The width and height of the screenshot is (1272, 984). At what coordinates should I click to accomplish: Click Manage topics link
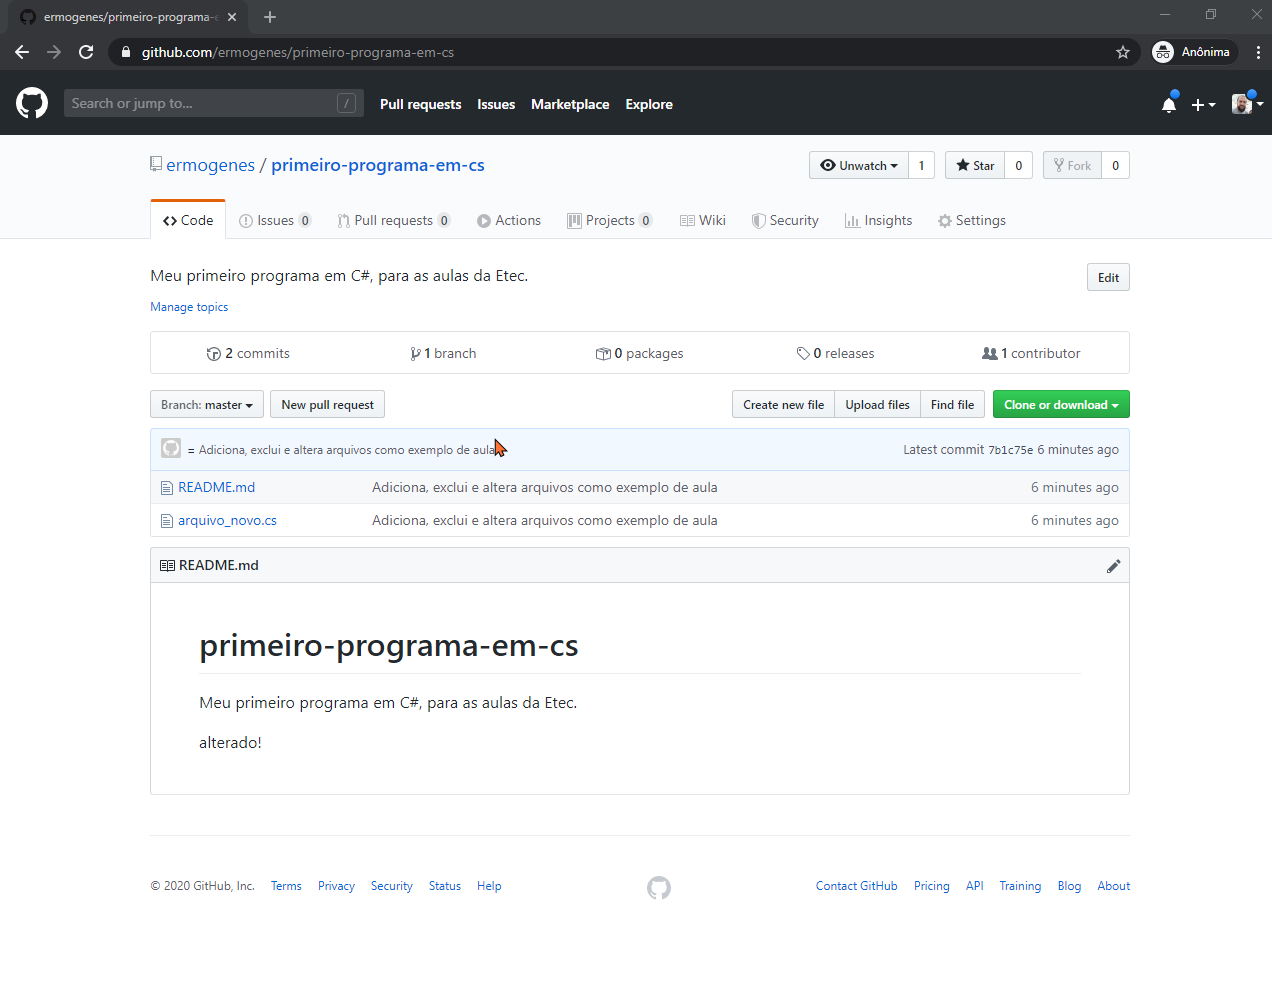189,307
